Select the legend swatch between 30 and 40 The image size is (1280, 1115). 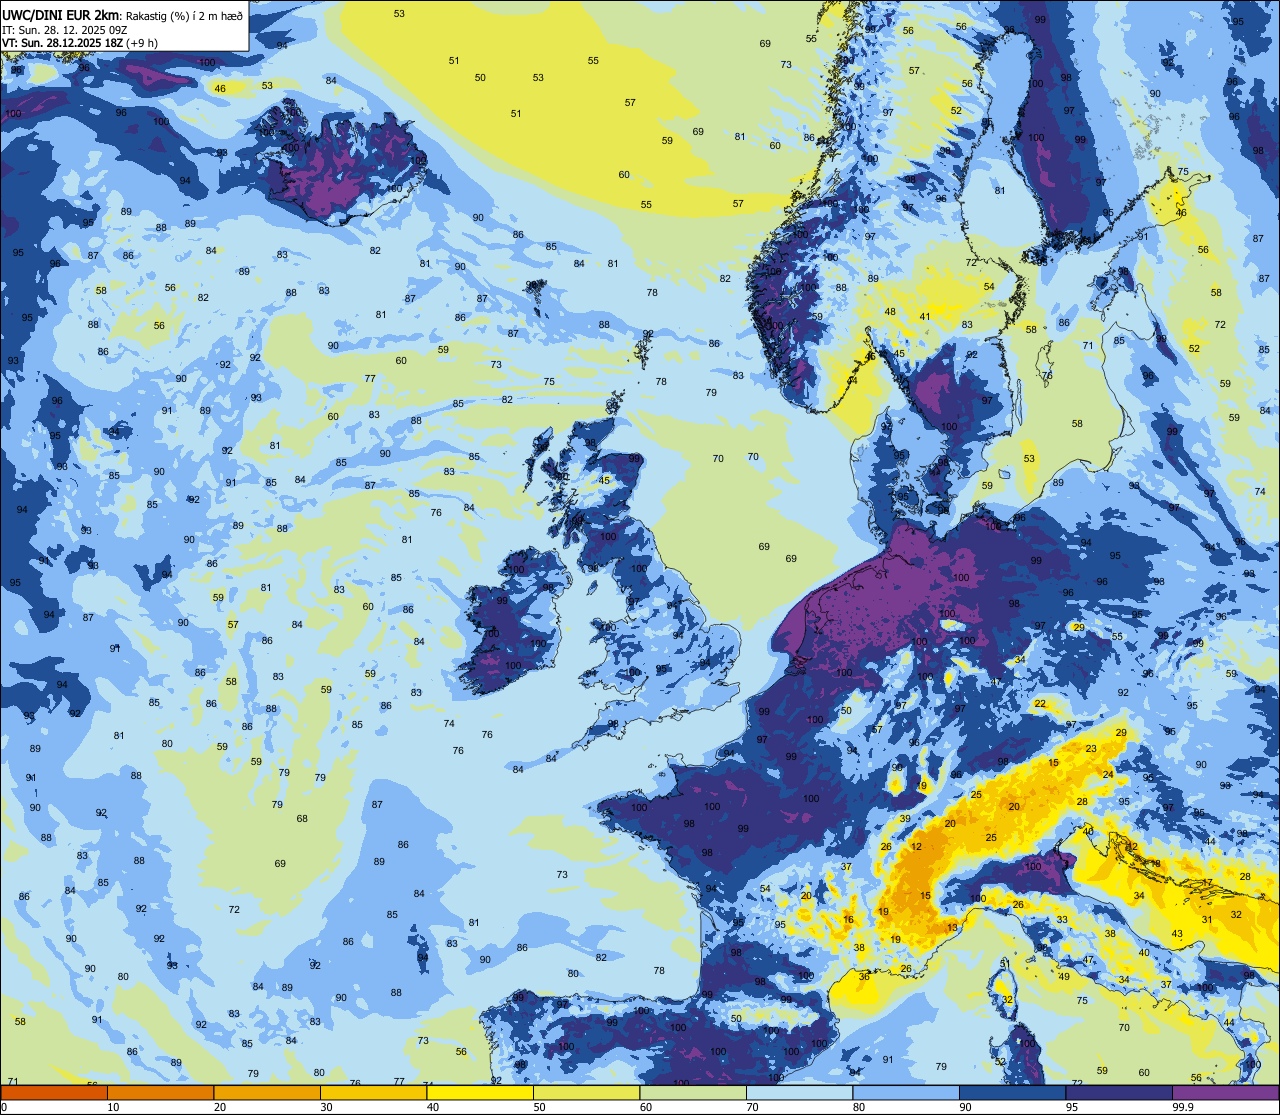(x=373, y=1092)
